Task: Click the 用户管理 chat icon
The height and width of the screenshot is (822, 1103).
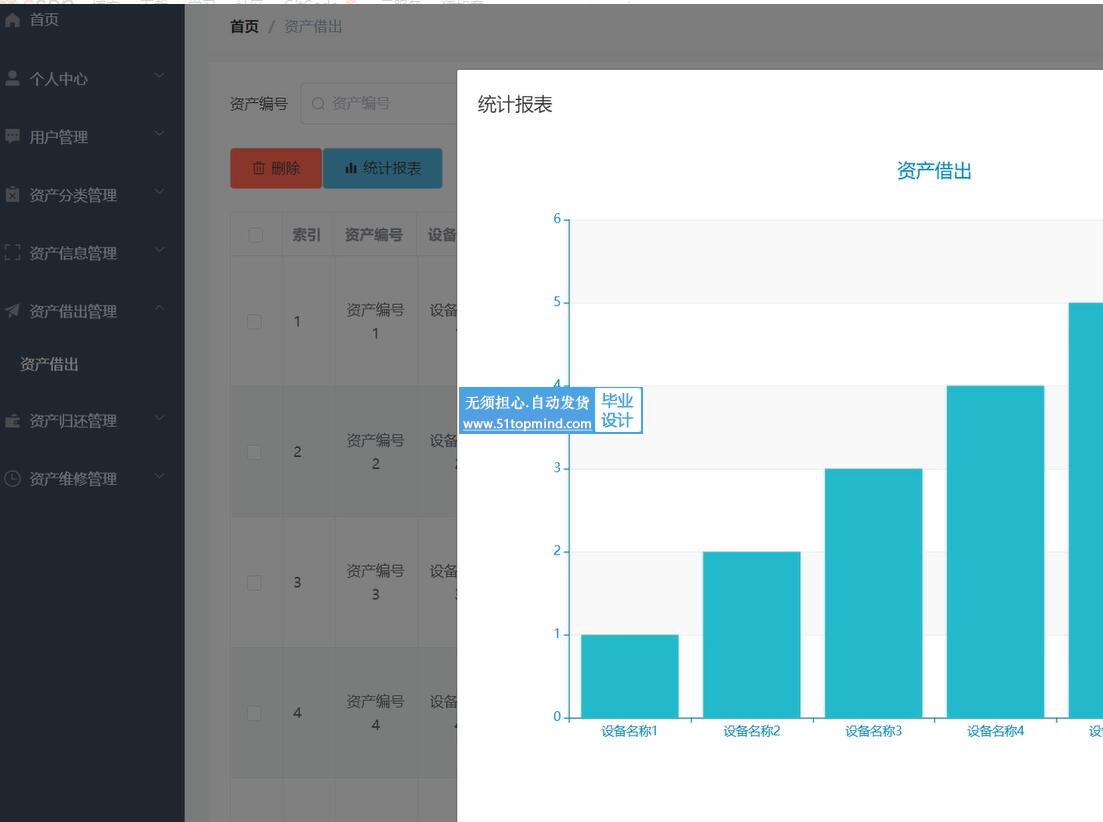Action: pyautogui.click(x=13, y=136)
